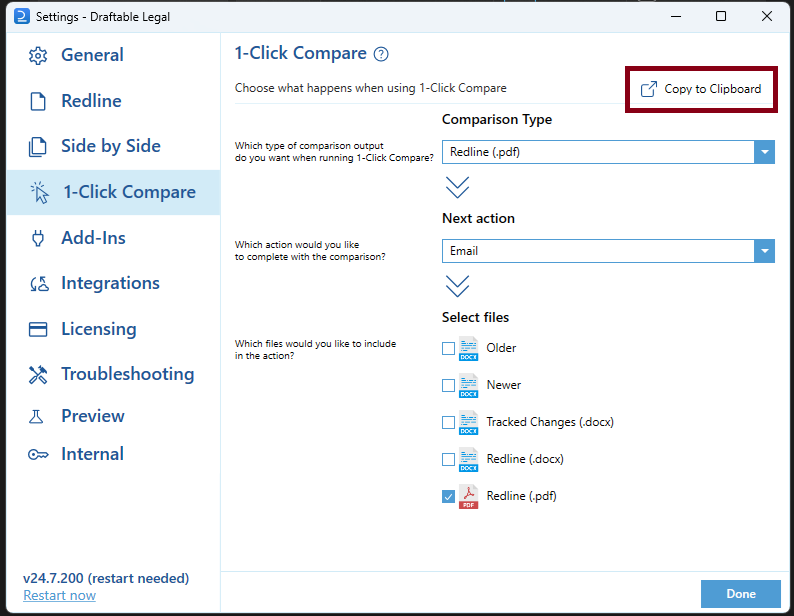Open the Add-Ins settings tab

(113, 238)
